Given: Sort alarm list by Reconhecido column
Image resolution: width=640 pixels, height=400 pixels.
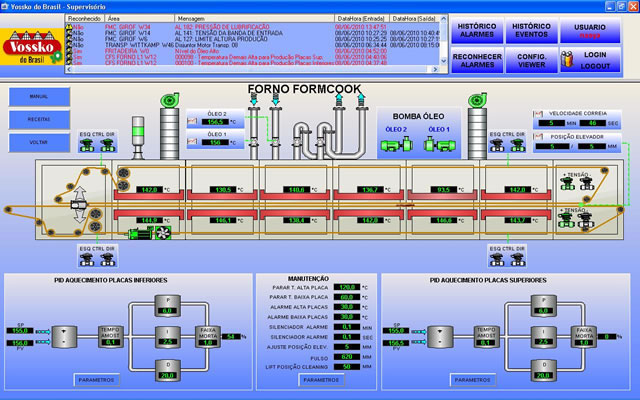Looking at the screenshot, I should 85,19.
